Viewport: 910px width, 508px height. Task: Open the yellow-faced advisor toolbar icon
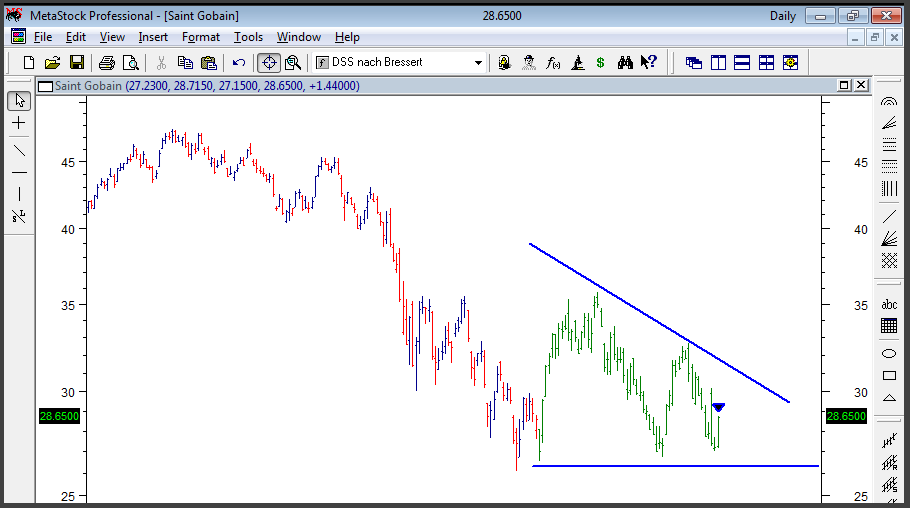click(504, 62)
